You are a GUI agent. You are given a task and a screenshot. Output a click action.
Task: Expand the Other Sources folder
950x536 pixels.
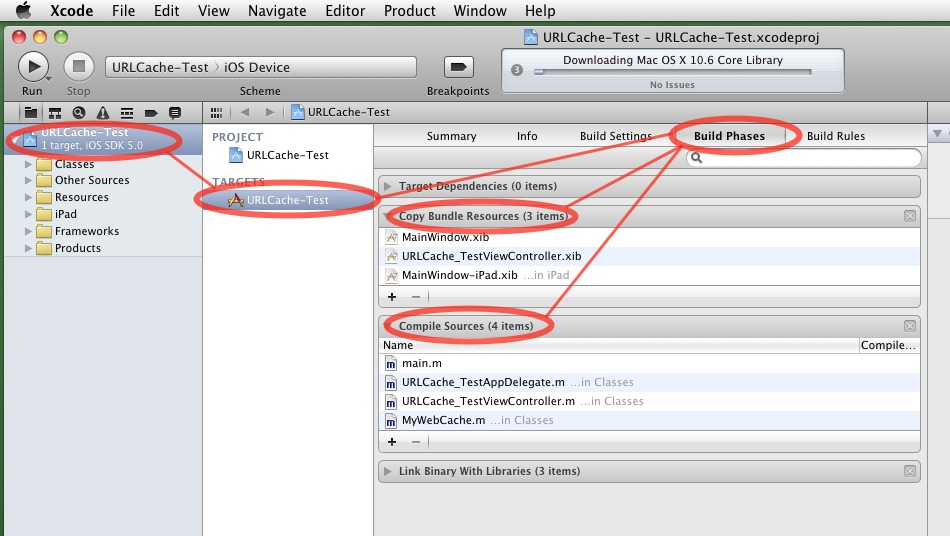[x=28, y=180]
